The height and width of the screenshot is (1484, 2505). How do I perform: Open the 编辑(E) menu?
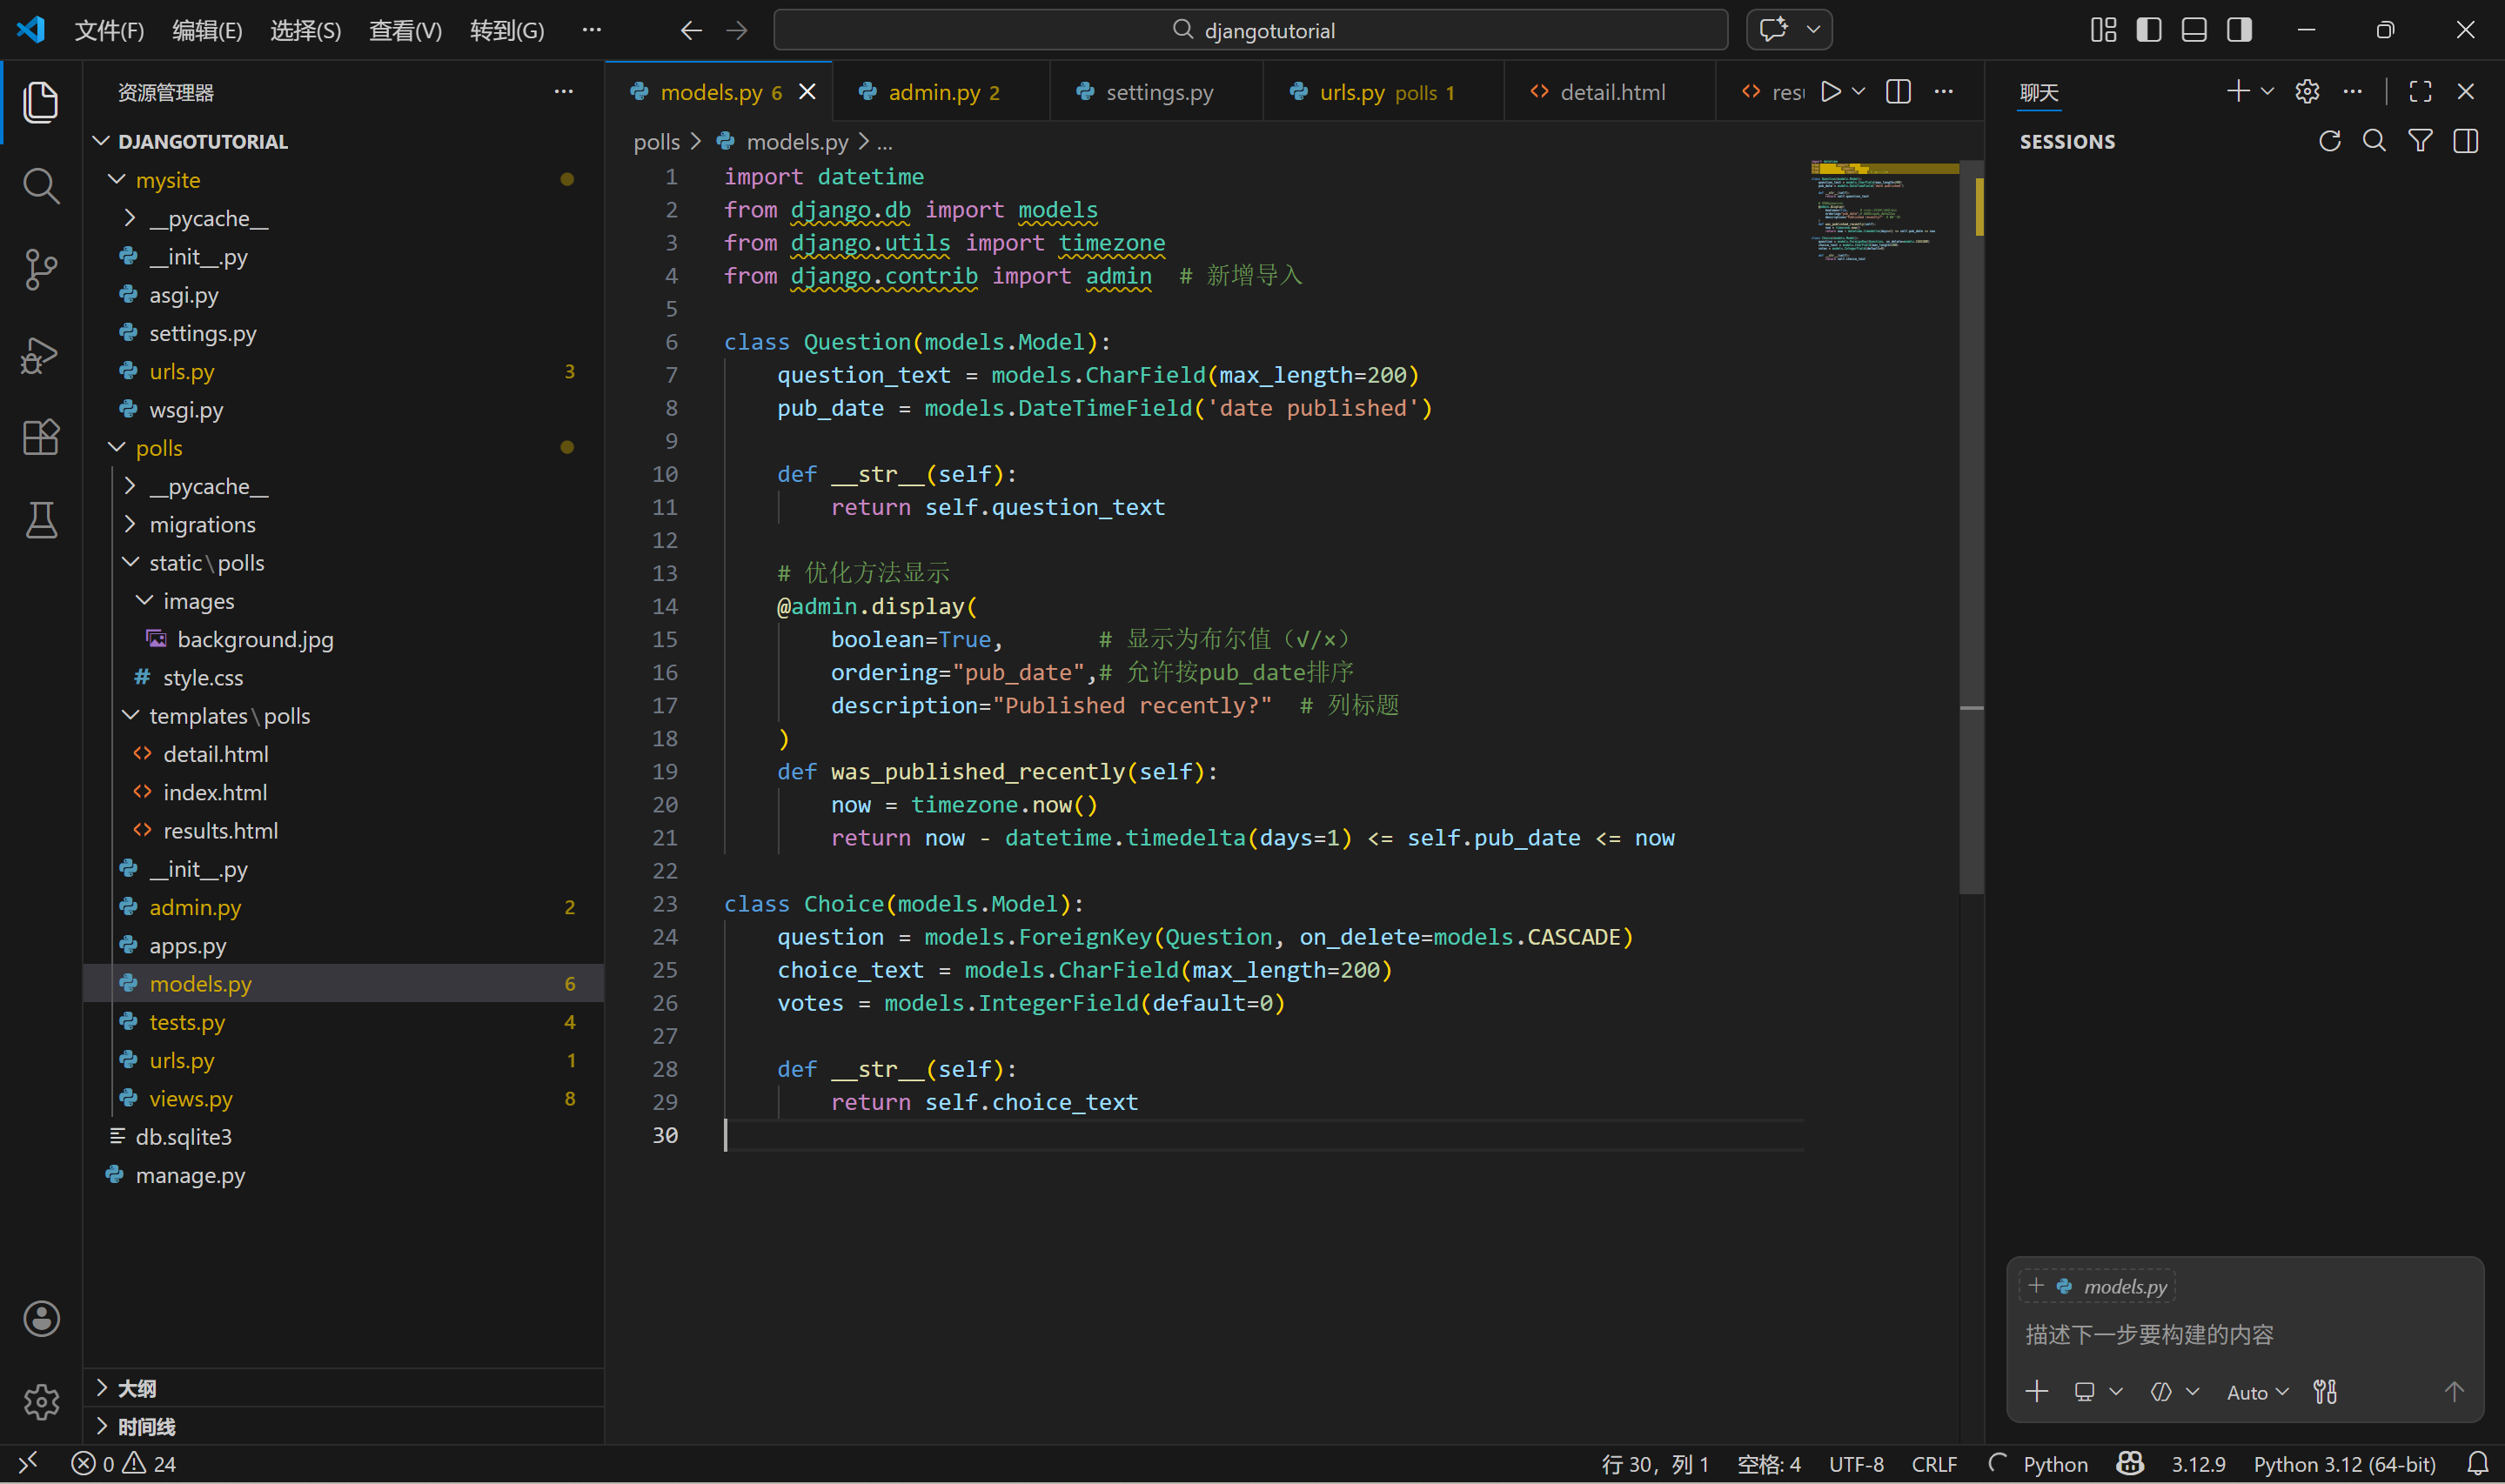click(x=207, y=30)
